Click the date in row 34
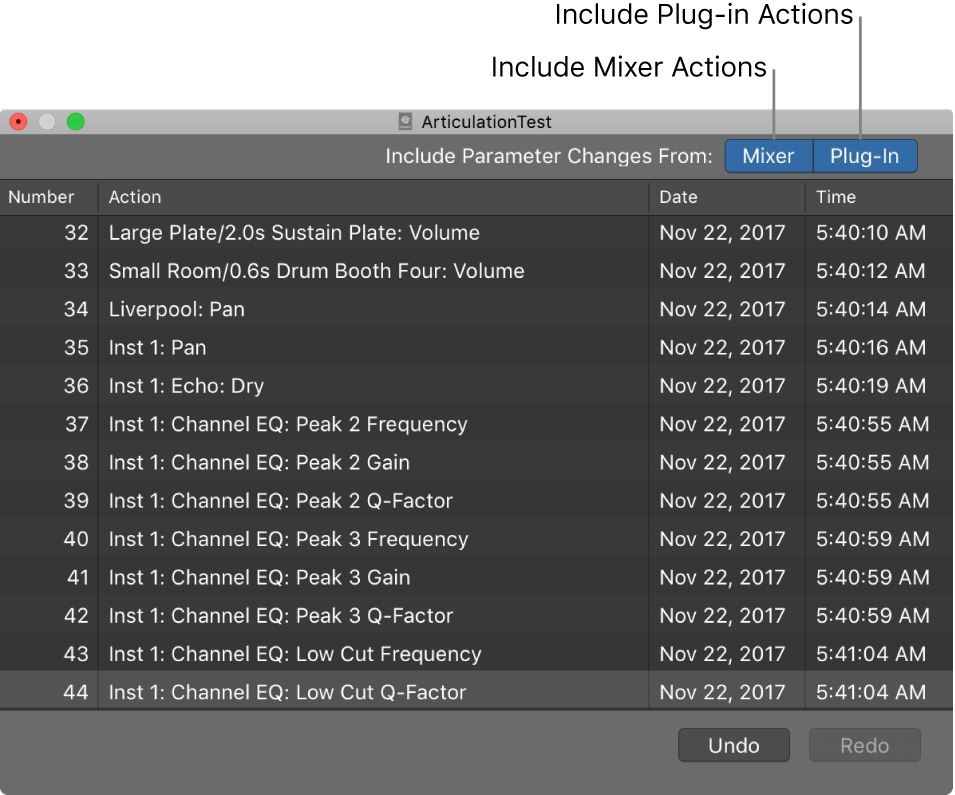Image resolution: width=955 pixels, height=795 pixels. 722,309
